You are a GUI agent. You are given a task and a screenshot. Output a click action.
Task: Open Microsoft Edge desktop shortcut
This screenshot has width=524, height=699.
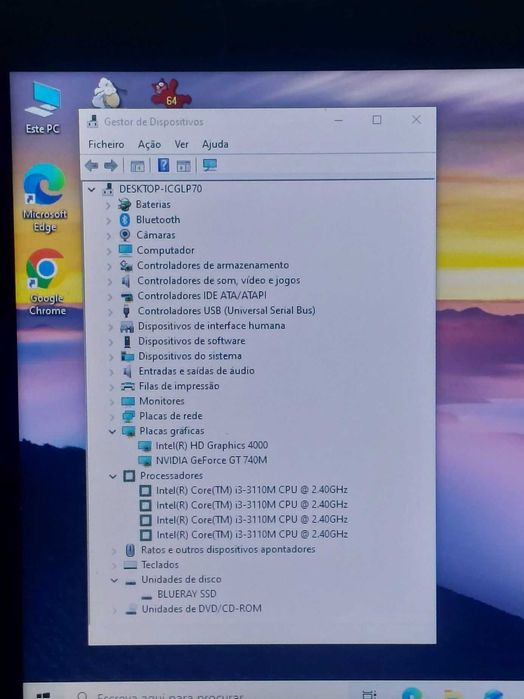coord(45,198)
